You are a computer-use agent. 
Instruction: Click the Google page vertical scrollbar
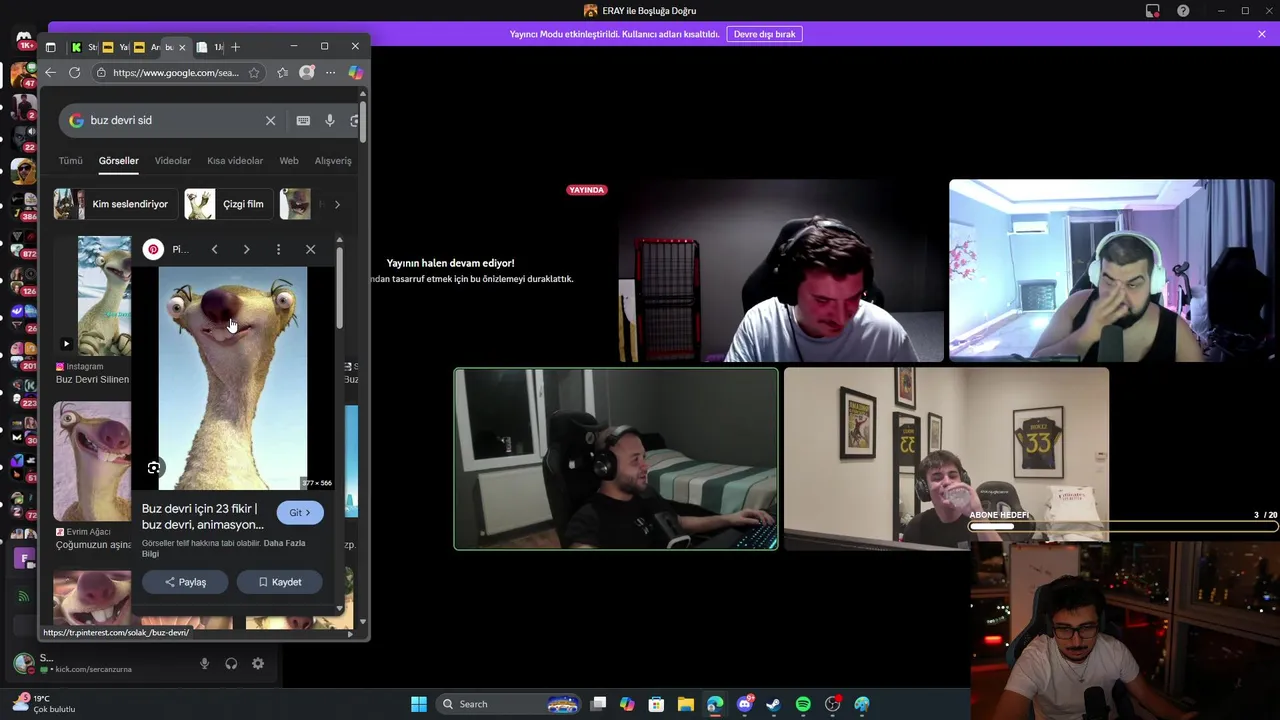coord(363,120)
